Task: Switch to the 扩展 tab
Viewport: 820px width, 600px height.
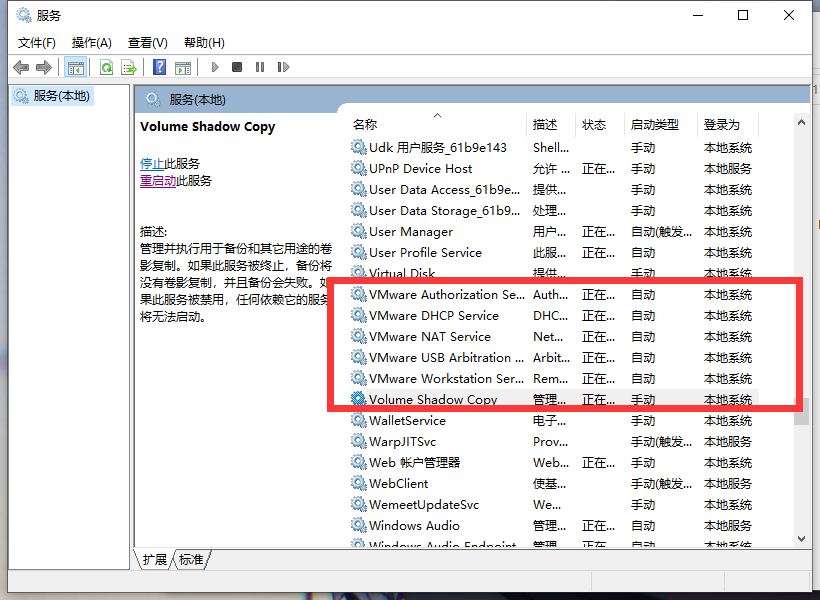Action: click(154, 560)
